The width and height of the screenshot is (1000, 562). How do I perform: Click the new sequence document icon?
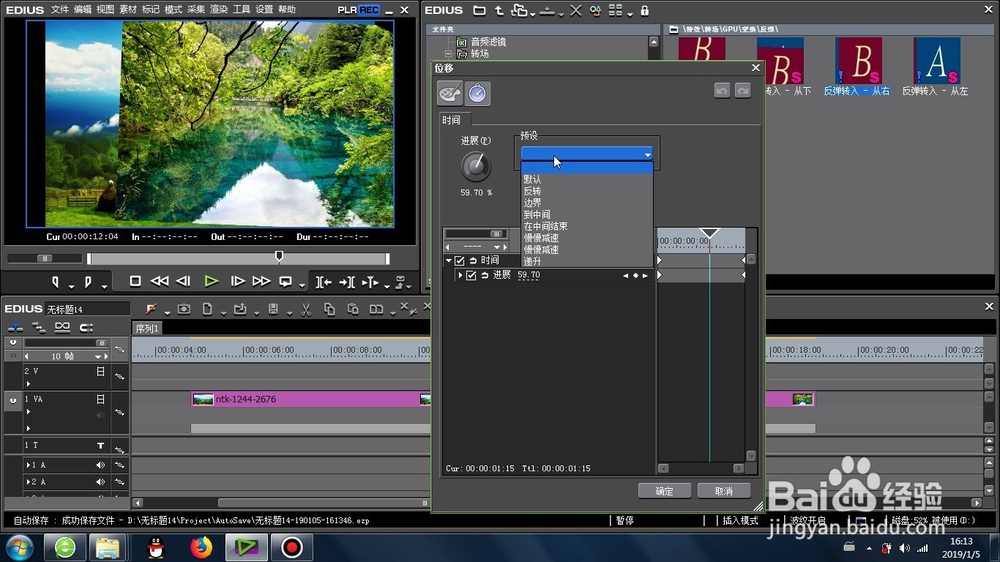[x=207, y=309]
